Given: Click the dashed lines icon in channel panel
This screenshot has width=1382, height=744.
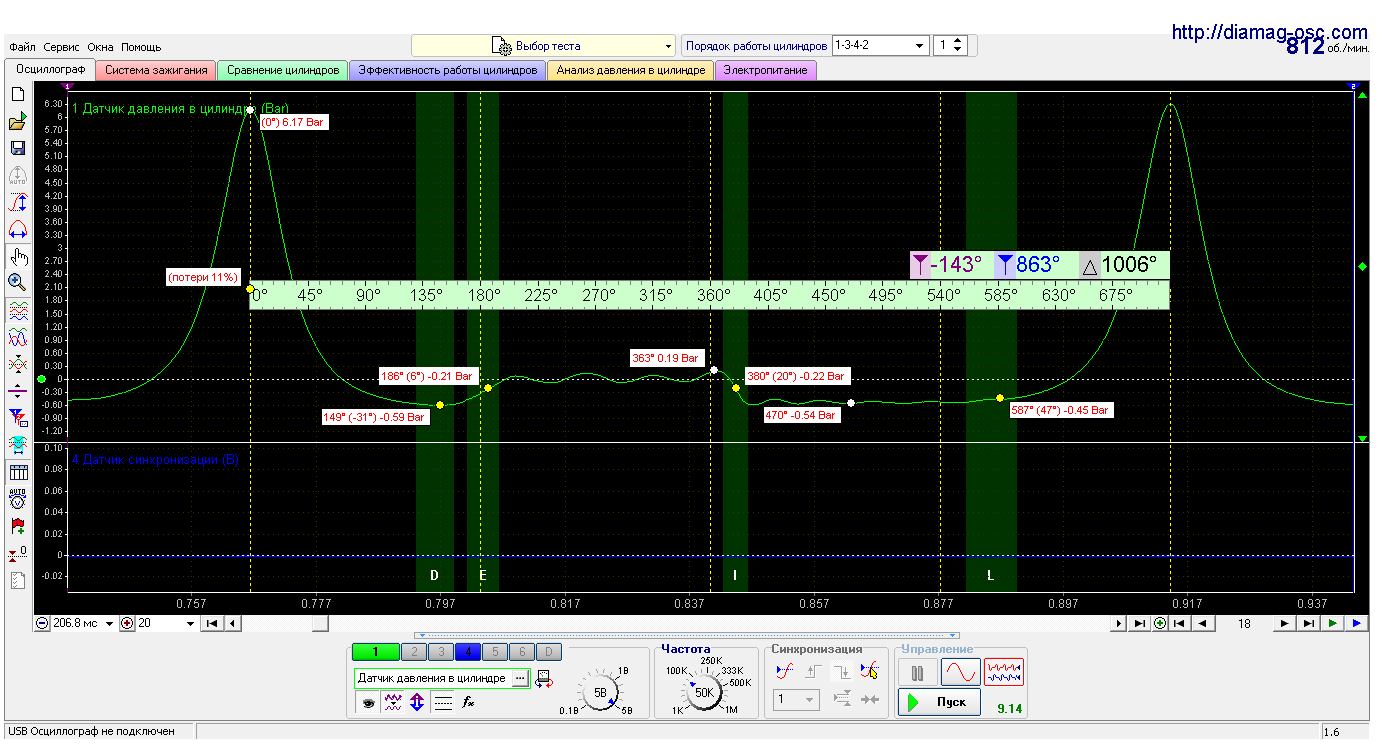Looking at the screenshot, I should pyautogui.click(x=443, y=703).
